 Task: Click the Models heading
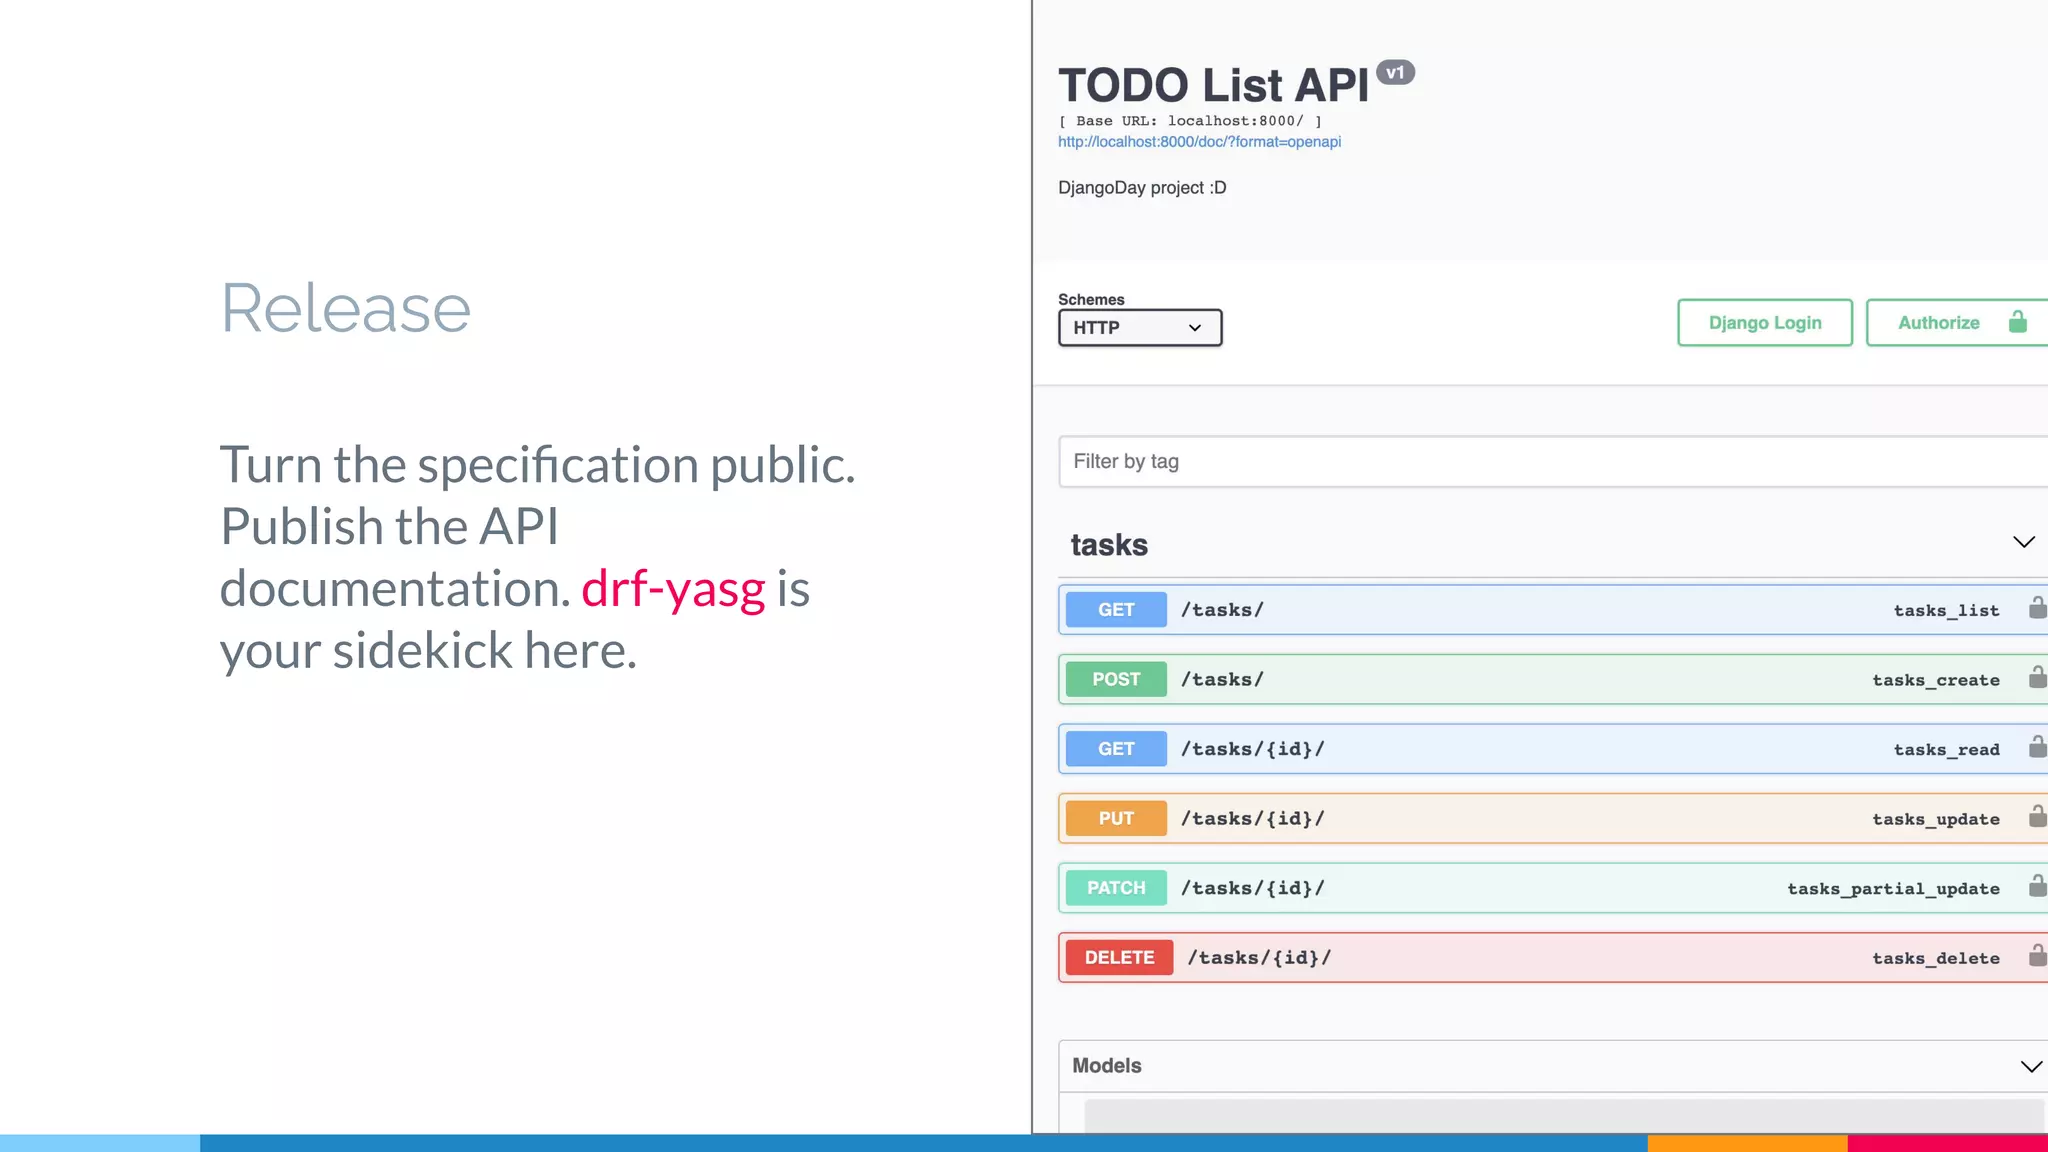tap(1106, 1066)
